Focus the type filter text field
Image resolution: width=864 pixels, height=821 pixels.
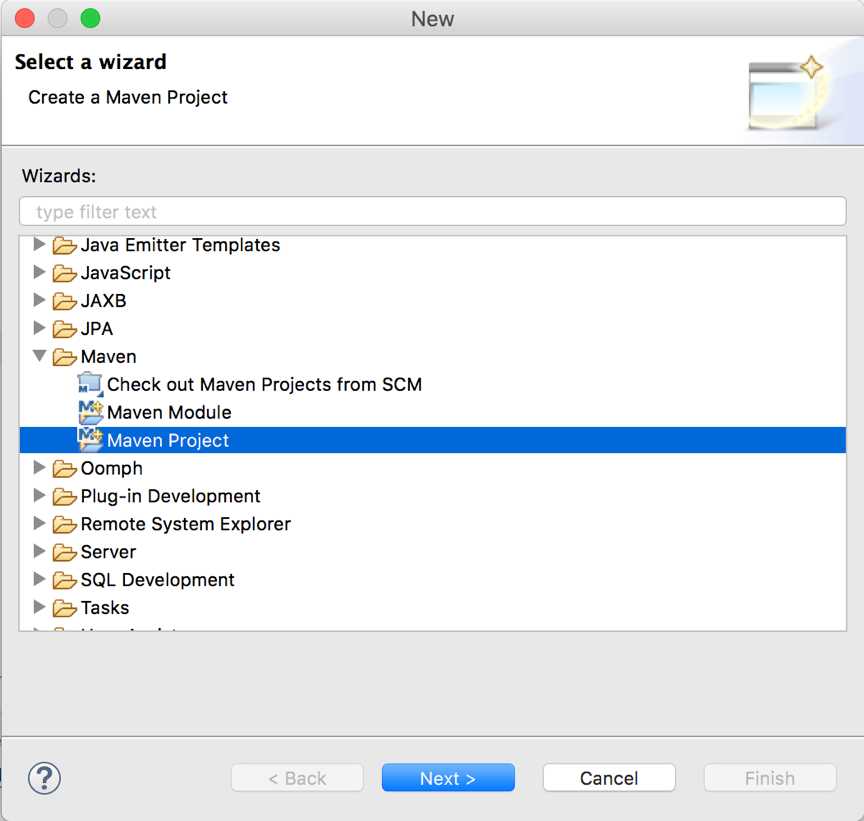[x=432, y=212]
